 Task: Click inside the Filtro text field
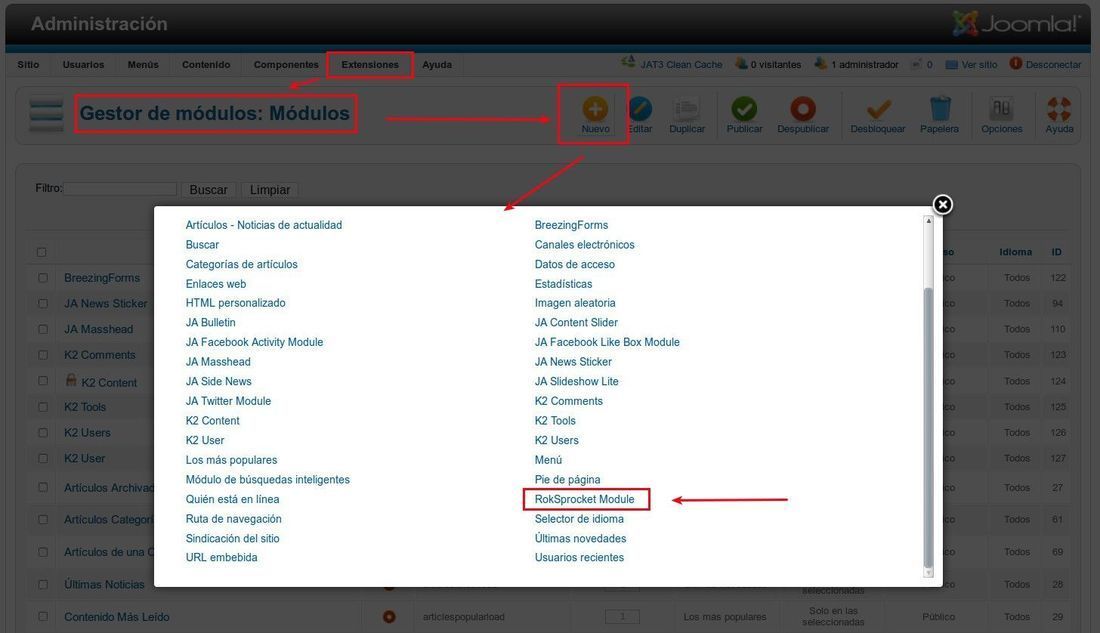point(120,188)
